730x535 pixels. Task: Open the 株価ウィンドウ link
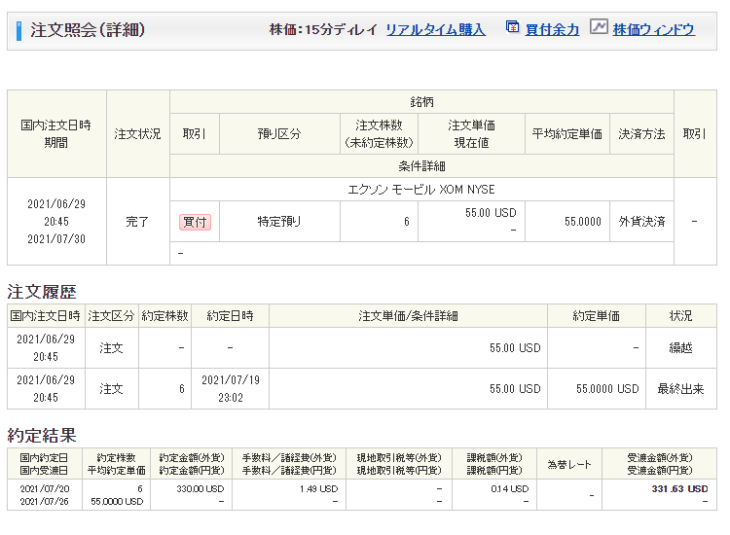[x=653, y=30]
